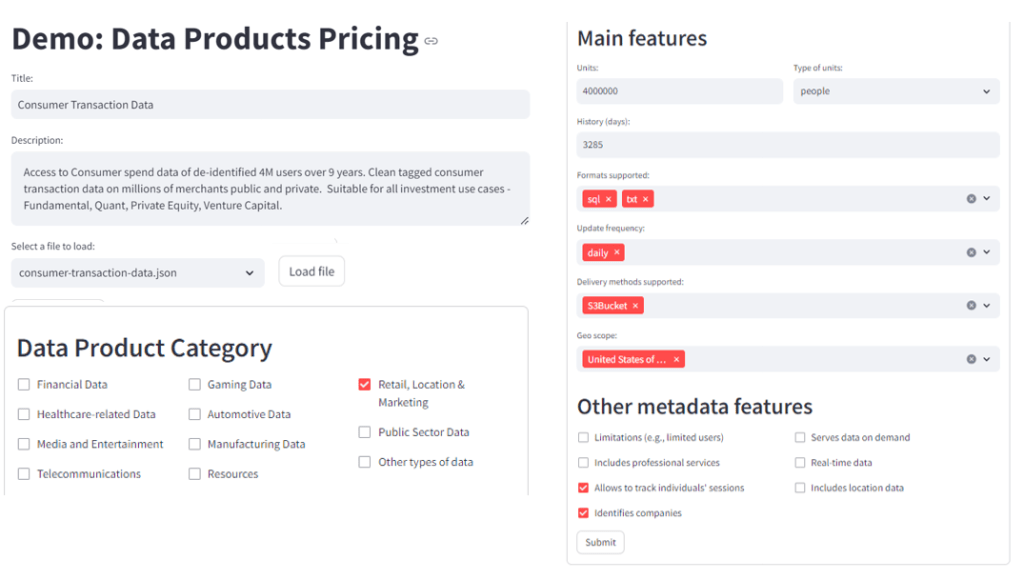Enable the Real-time data option
This screenshot has height=580, width=1024.
click(x=800, y=463)
